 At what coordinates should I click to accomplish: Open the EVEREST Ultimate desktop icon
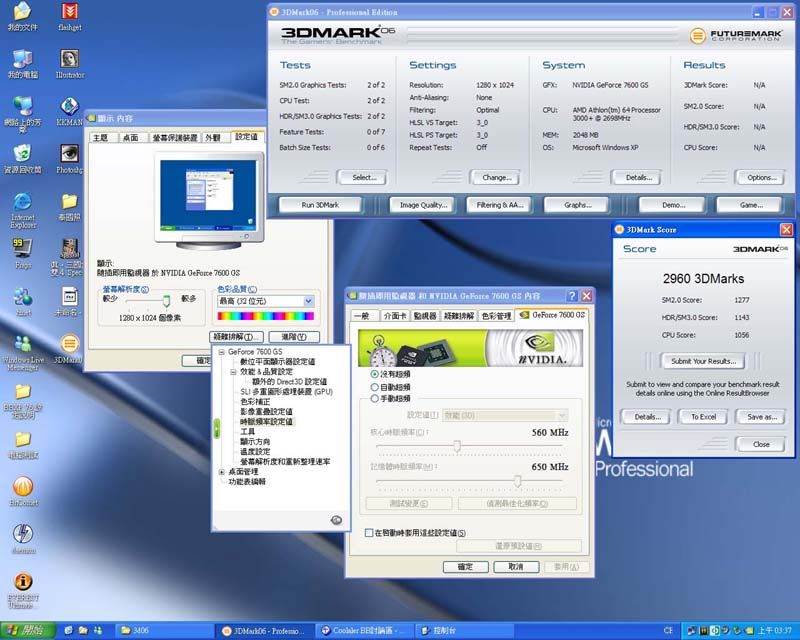22,590
